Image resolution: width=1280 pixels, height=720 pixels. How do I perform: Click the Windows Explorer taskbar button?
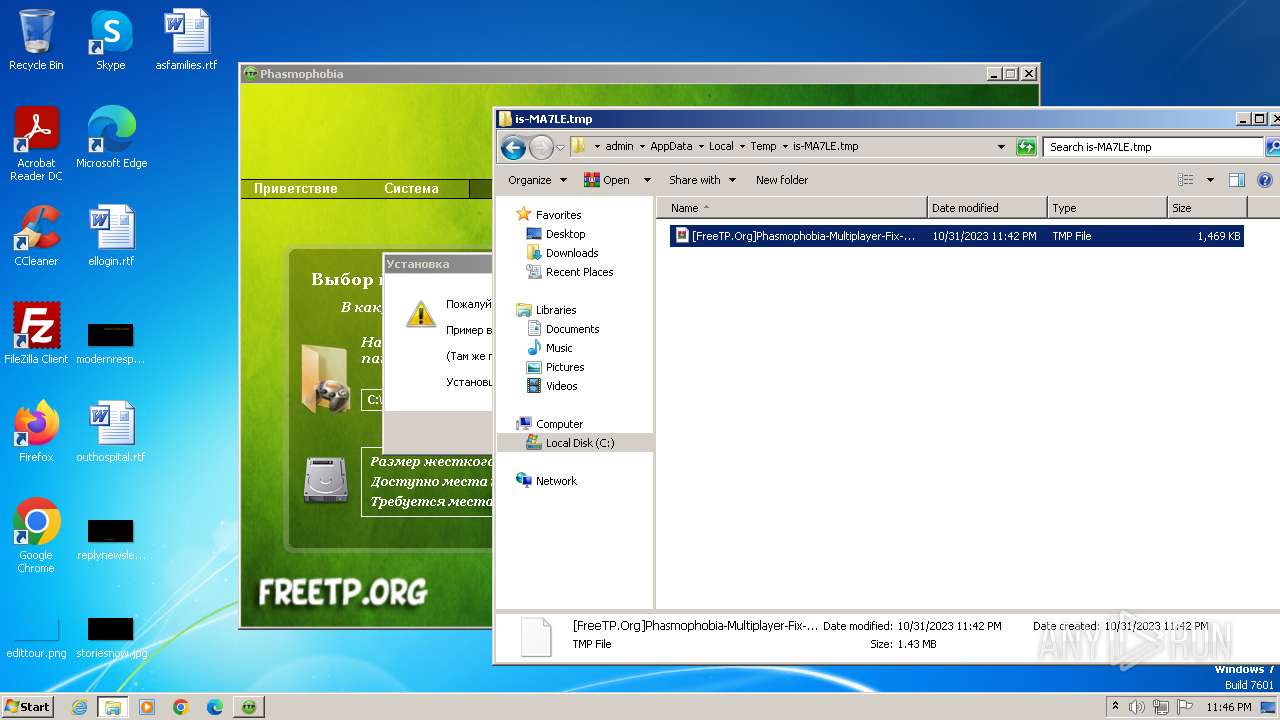click(112, 707)
